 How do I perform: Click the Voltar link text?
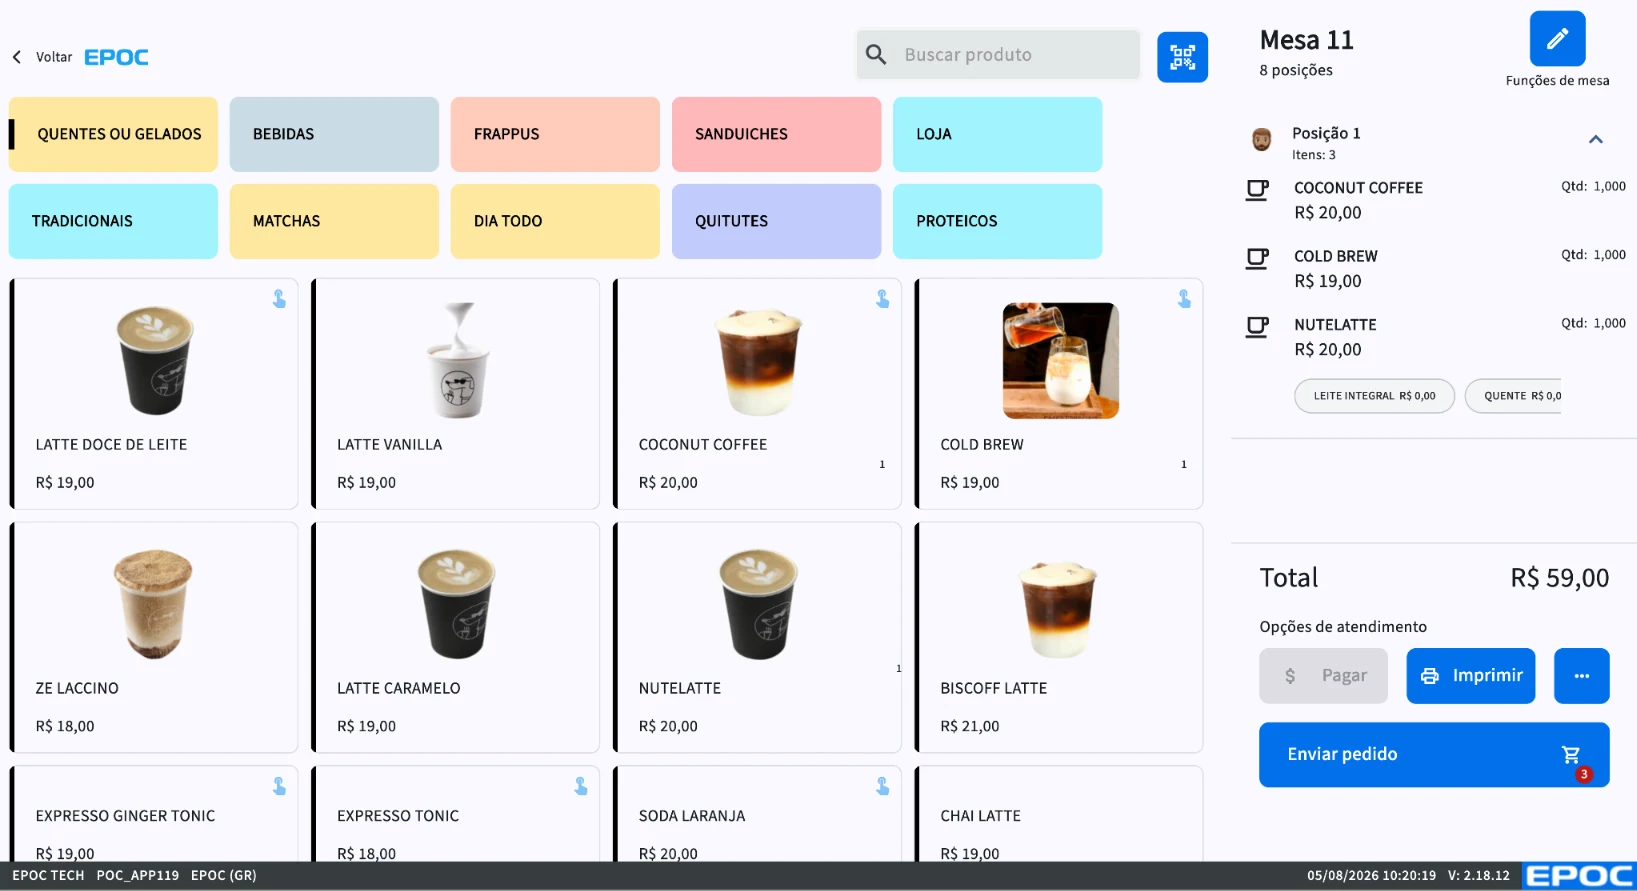pyautogui.click(x=54, y=57)
